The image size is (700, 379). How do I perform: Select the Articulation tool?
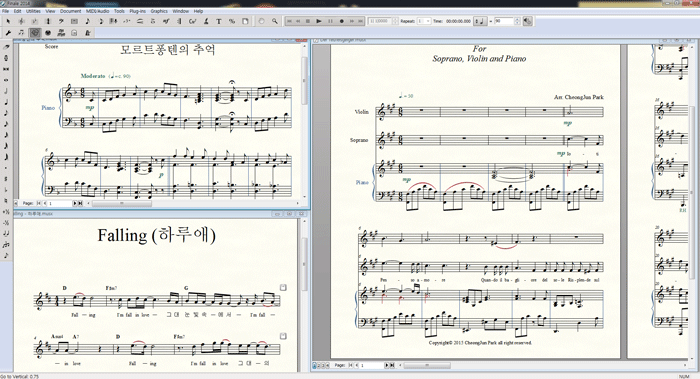tap(153, 21)
